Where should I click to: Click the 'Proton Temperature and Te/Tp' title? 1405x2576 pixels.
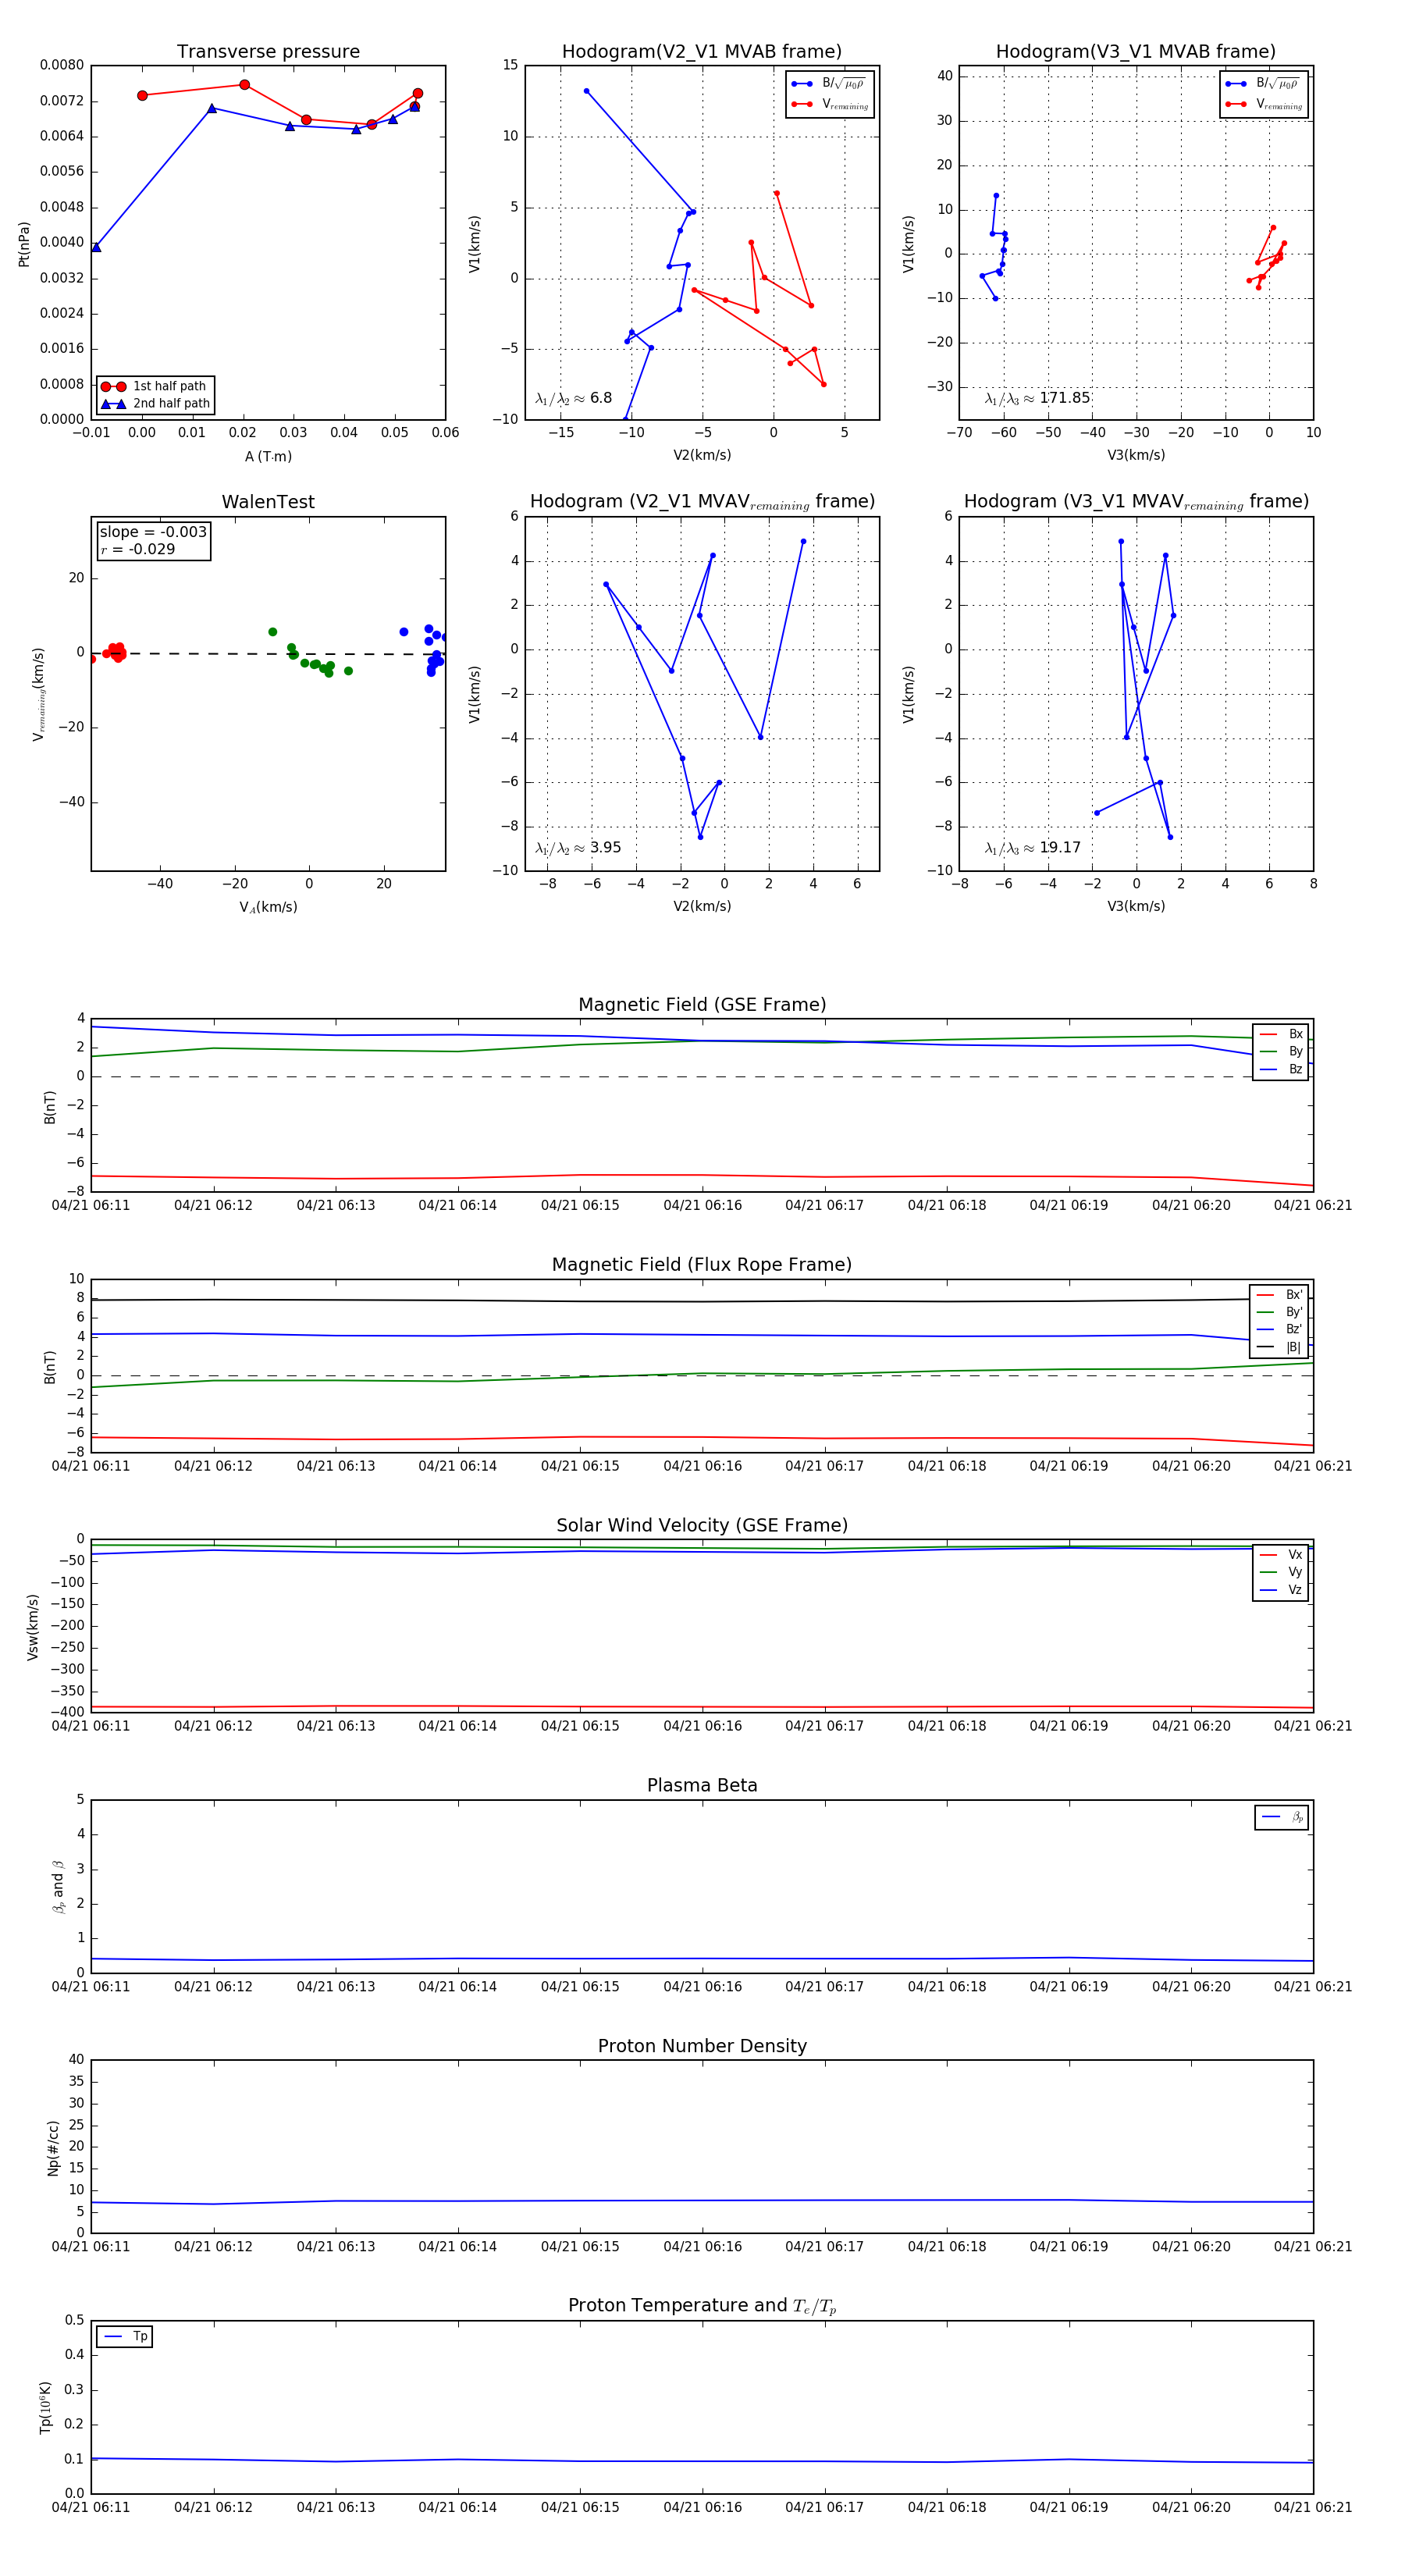pyautogui.click(x=702, y=2306)
